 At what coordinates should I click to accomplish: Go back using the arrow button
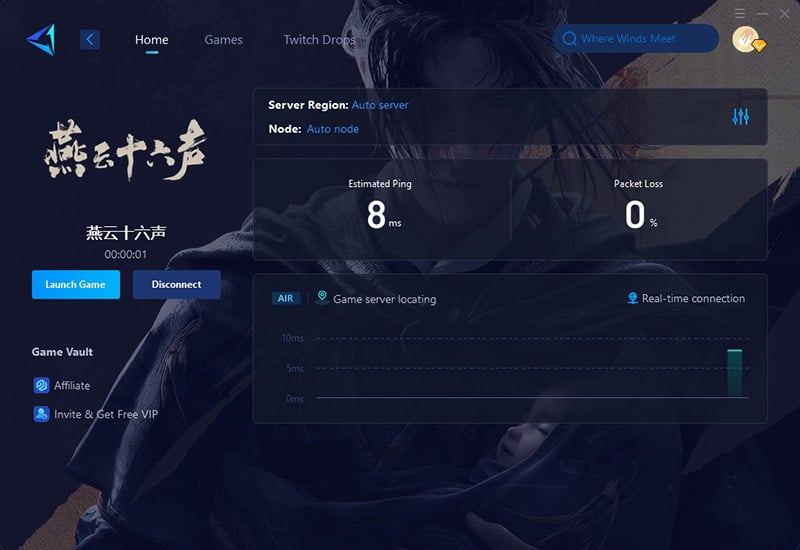click(x=90, y=39)
